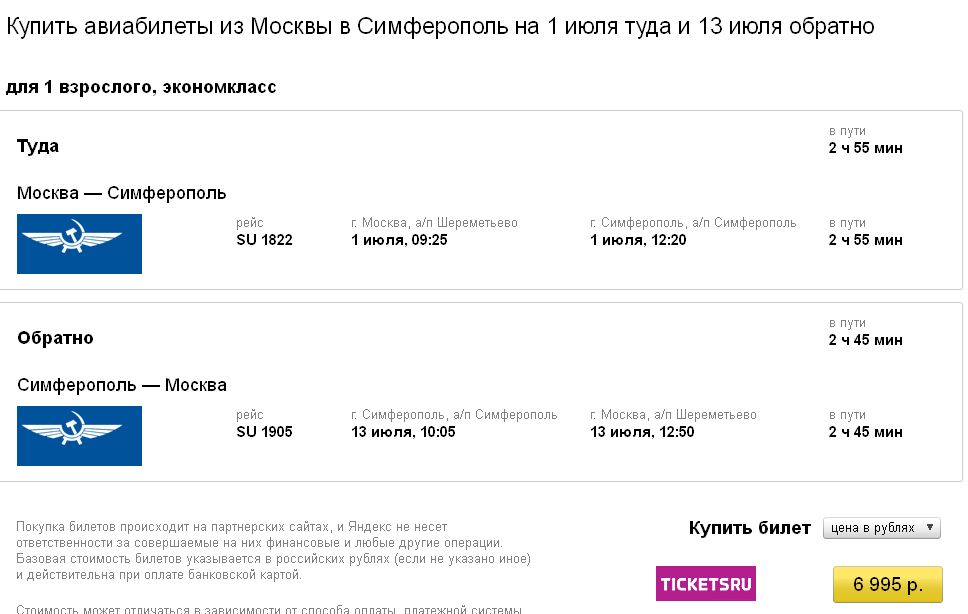Select flight number SU 1905
This screenshot has height=614, width=968.
(264, 432)
